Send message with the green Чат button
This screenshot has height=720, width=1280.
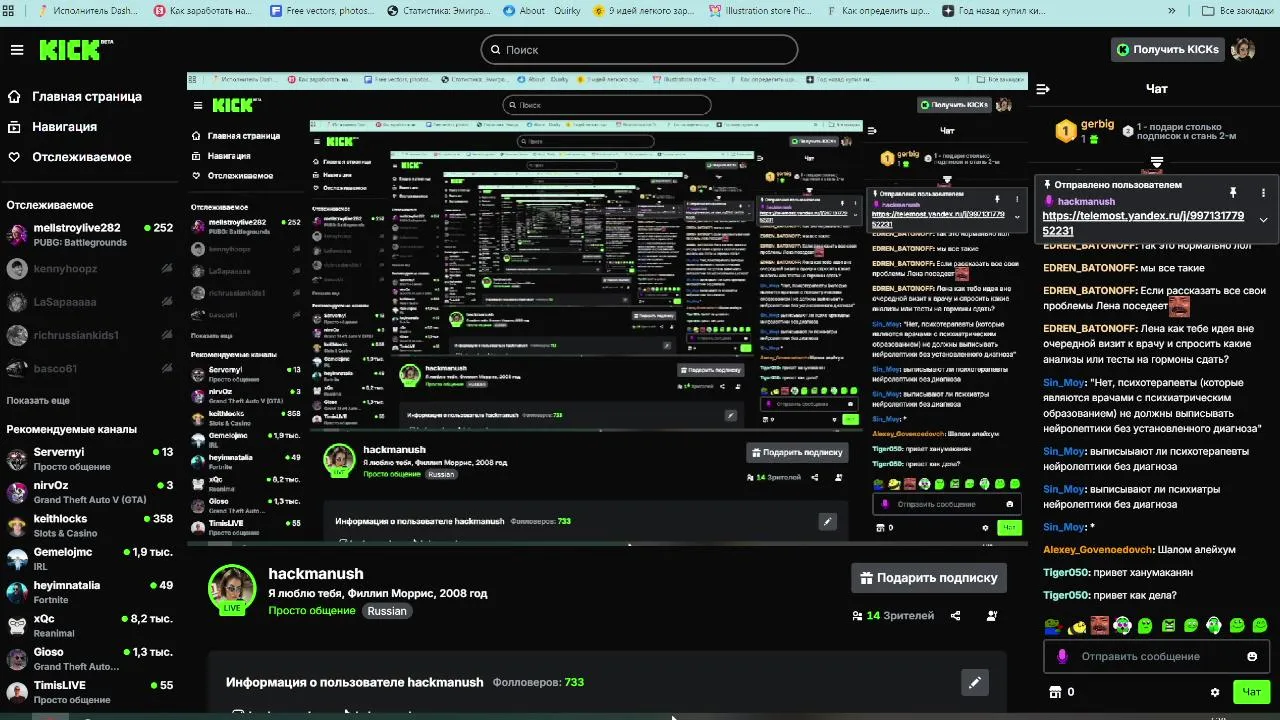tap(1252, 692)
